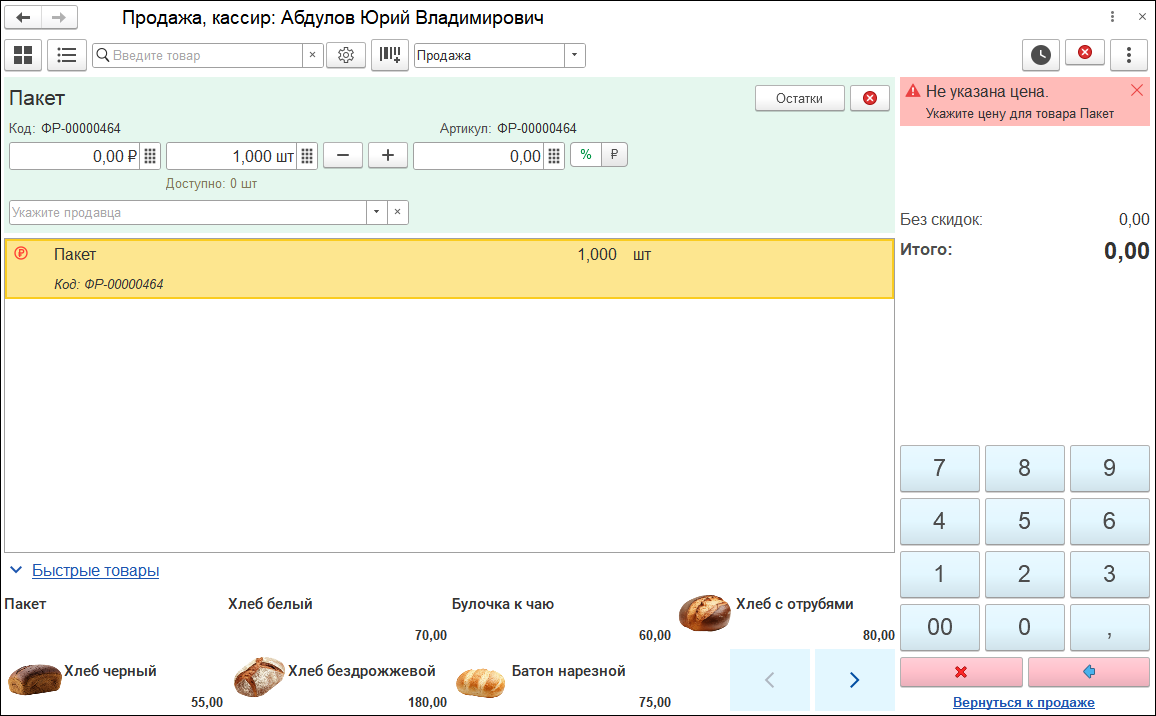Go forward with the right arrow button

(59, 18)
